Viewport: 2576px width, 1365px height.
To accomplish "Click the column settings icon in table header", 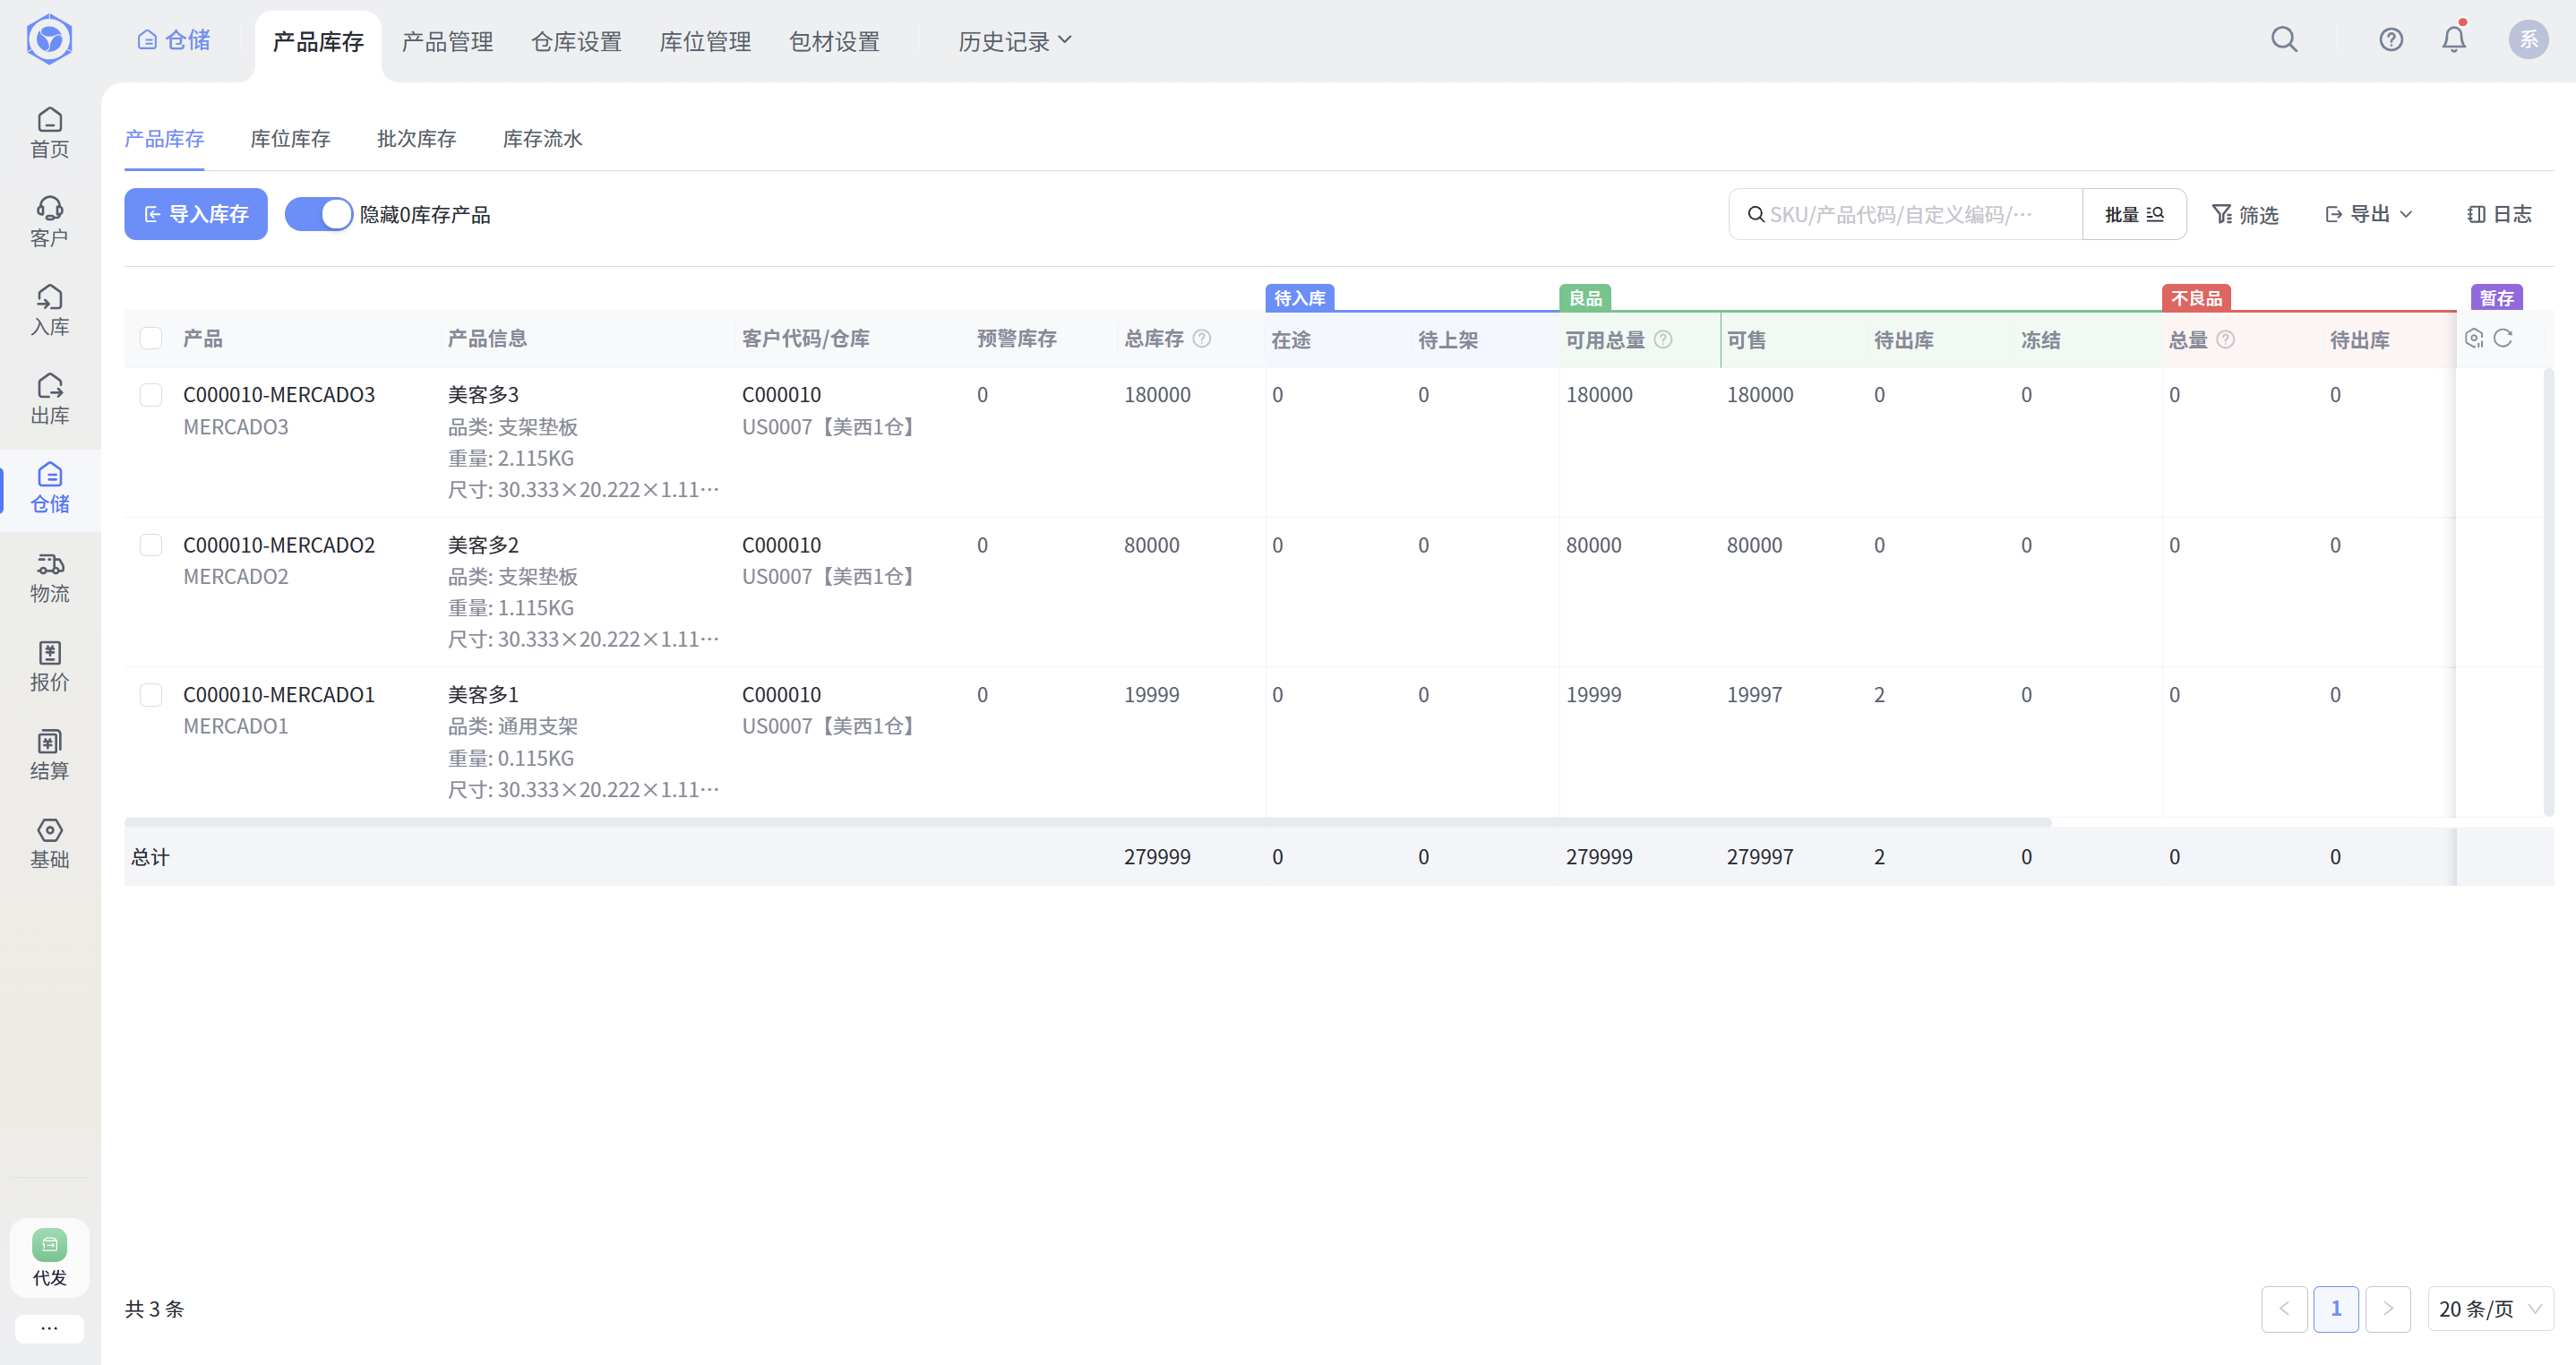I will click(x=2474, y=338).
